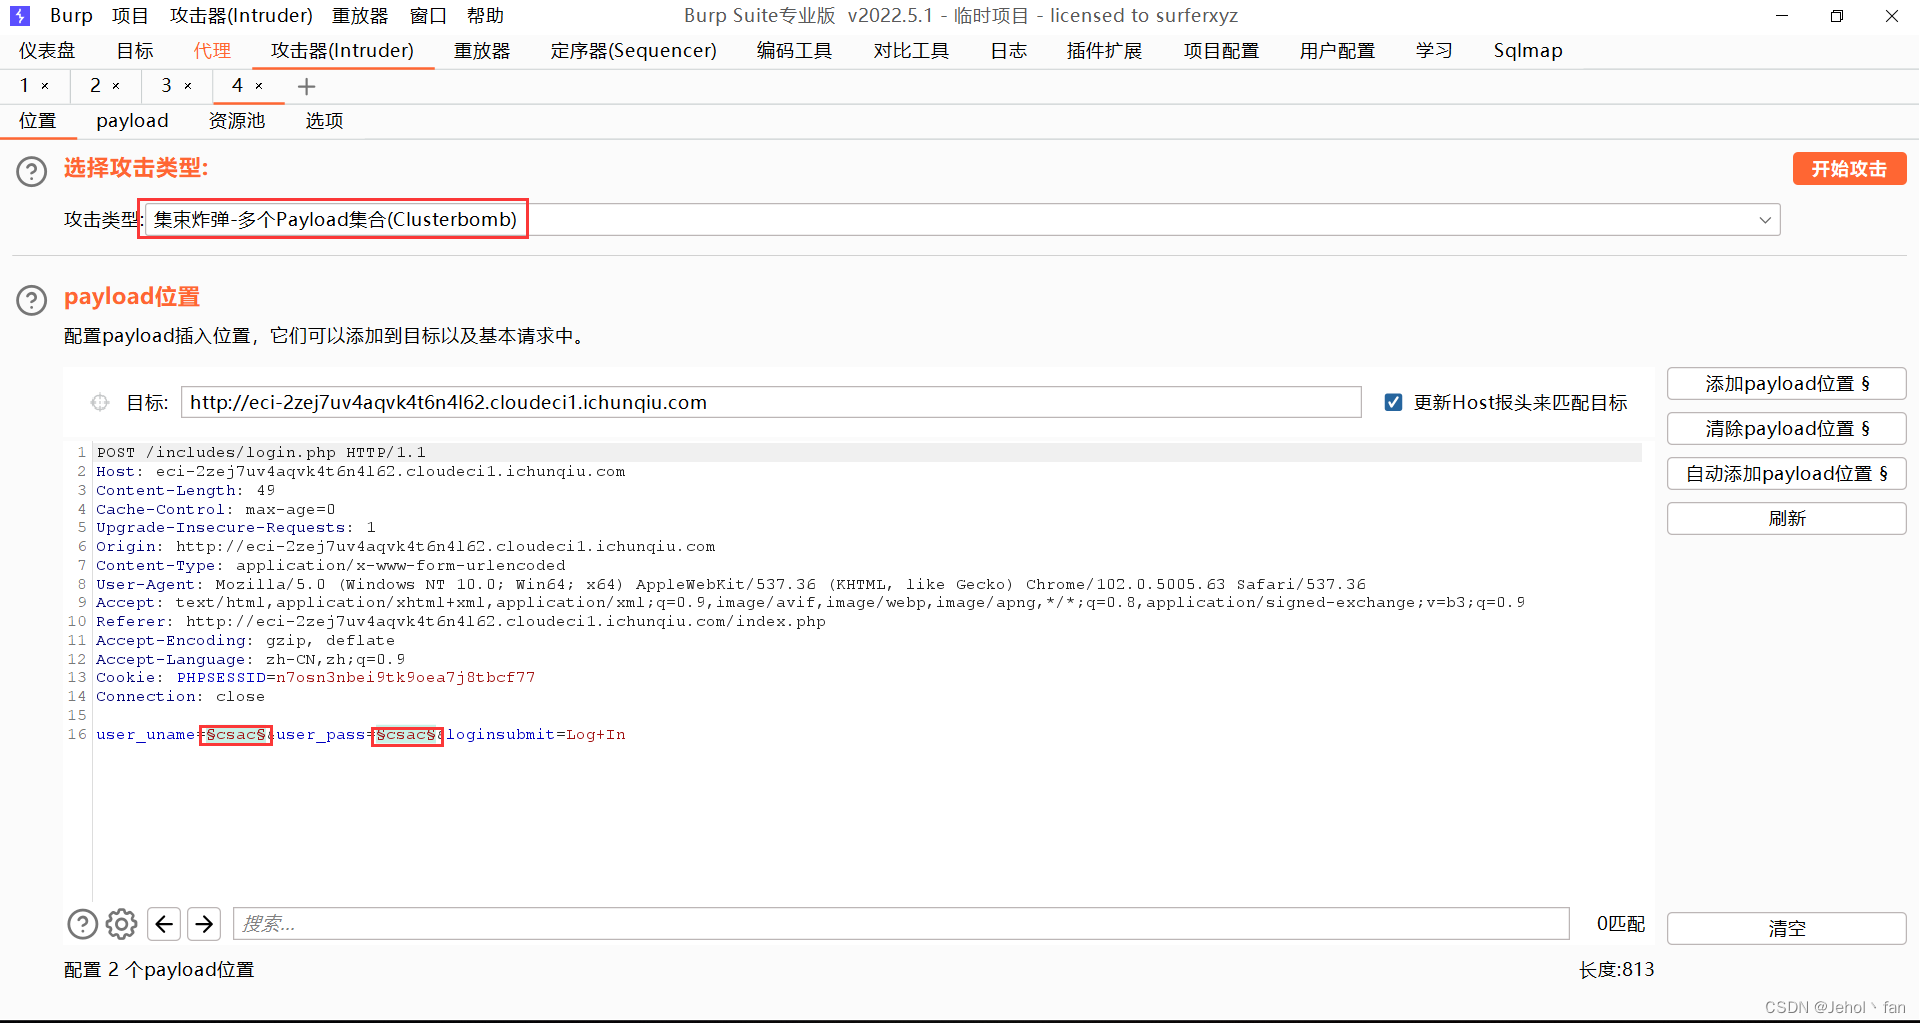This screenshot has width=1920, height=1023.
Task: Open the 对比工具 tab
Action: coord(911,51)
